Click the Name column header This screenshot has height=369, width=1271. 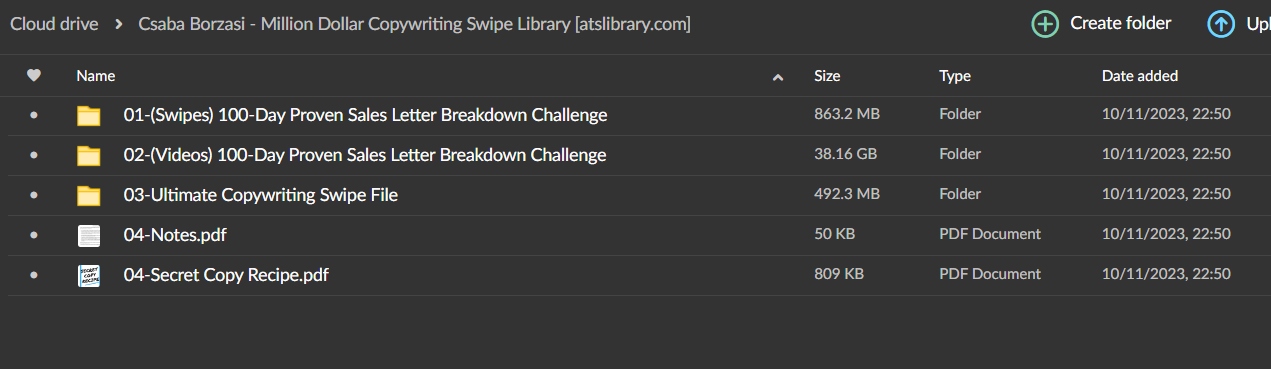pos(96,76)
